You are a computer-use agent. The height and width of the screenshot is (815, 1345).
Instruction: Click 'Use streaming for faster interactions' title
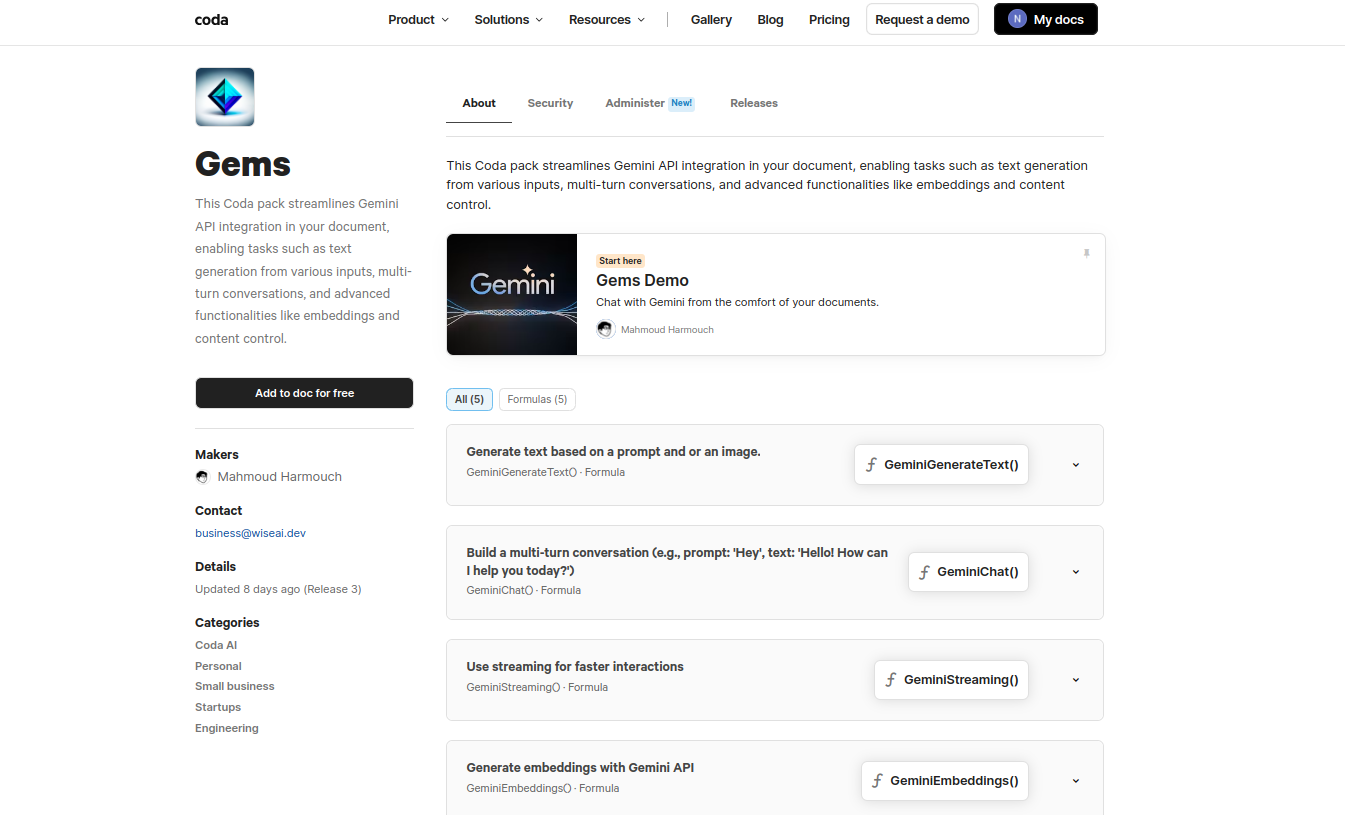pyautogui.click(x=575, y=667)
